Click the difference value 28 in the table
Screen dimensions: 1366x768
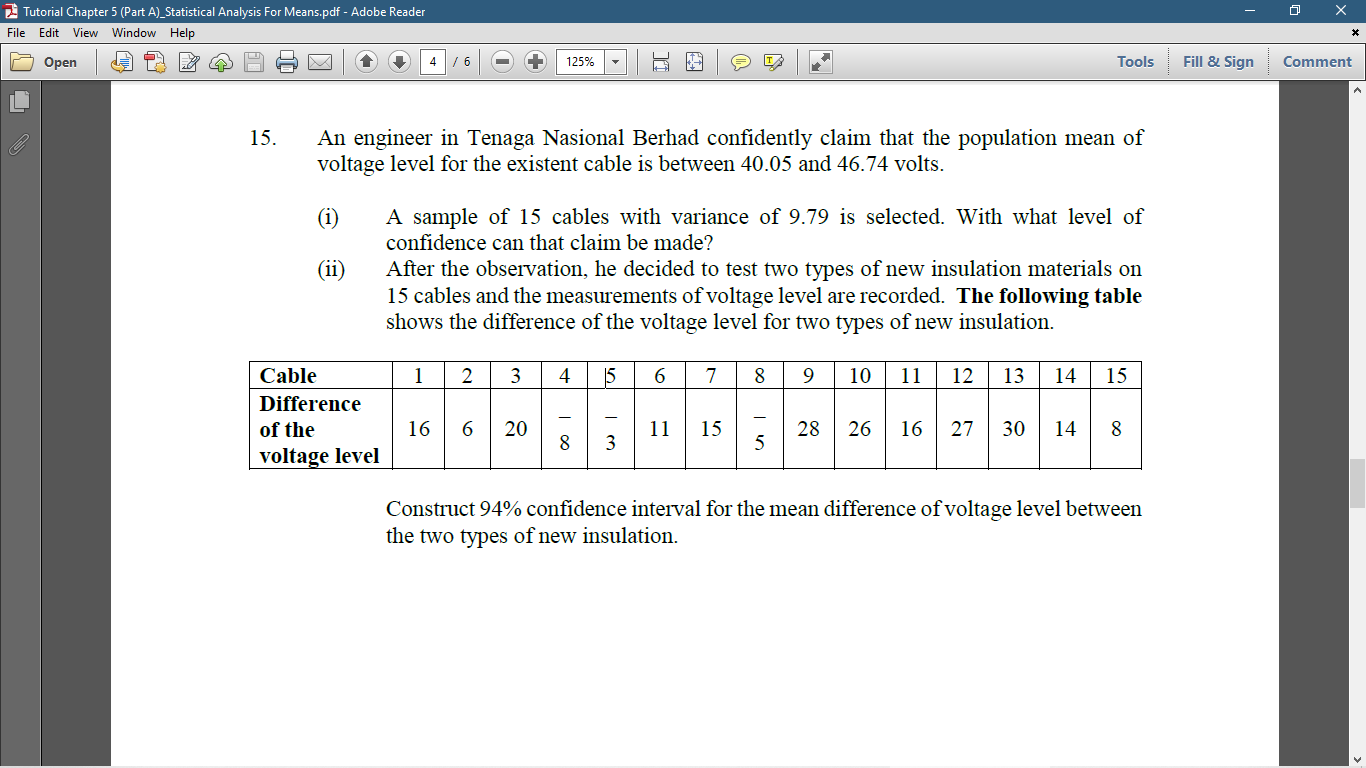(x=808, y=429)
